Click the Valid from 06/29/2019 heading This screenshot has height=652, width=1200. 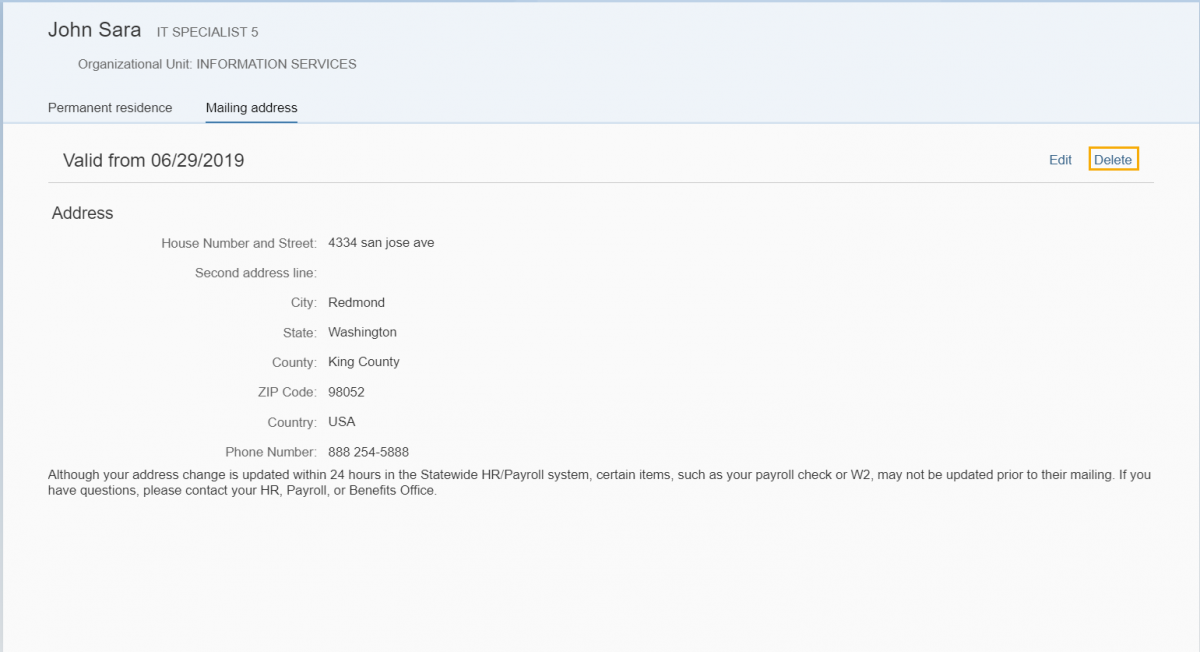pyautogui.click(x=153, y=161)
